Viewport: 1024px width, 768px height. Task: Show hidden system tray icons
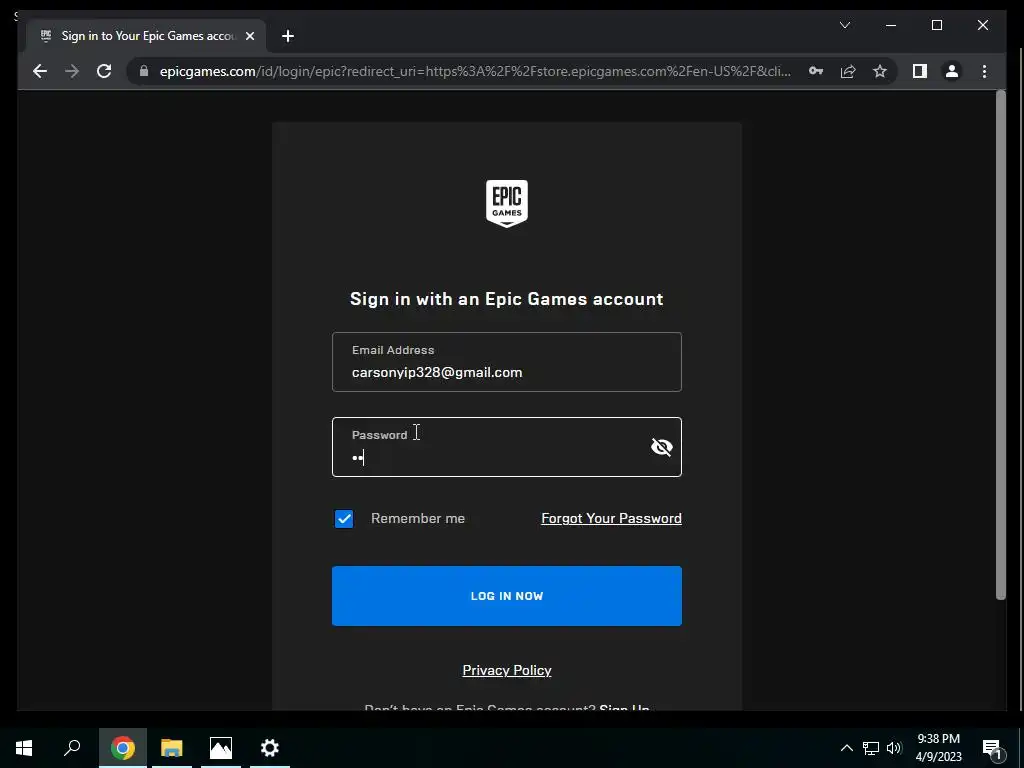846,748
